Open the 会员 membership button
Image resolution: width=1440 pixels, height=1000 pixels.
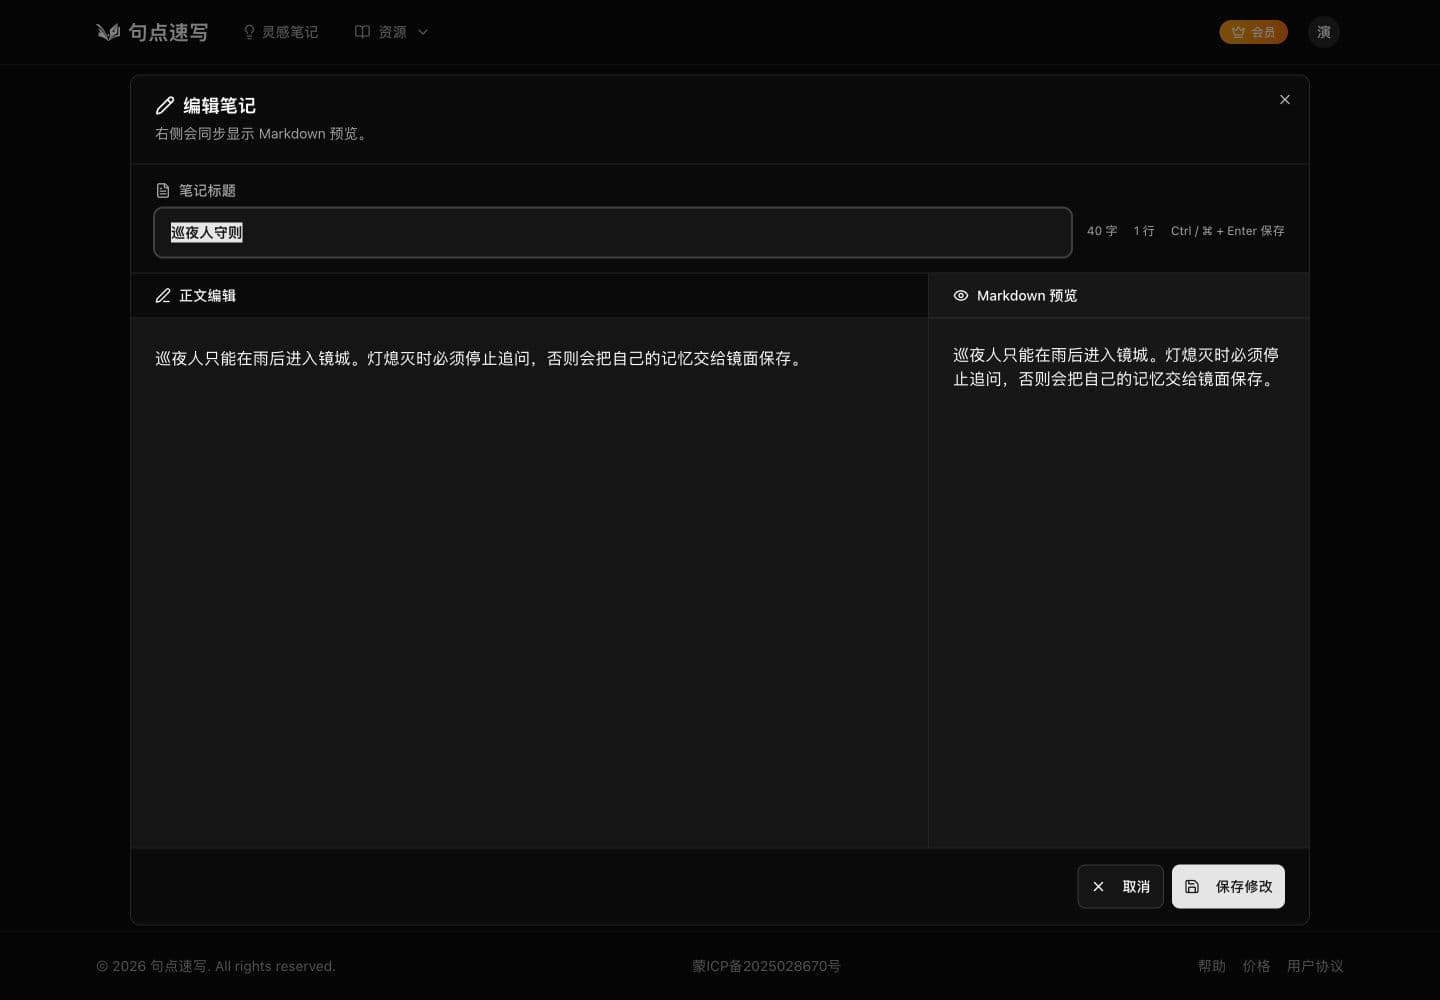click(x=1253, y=32)
